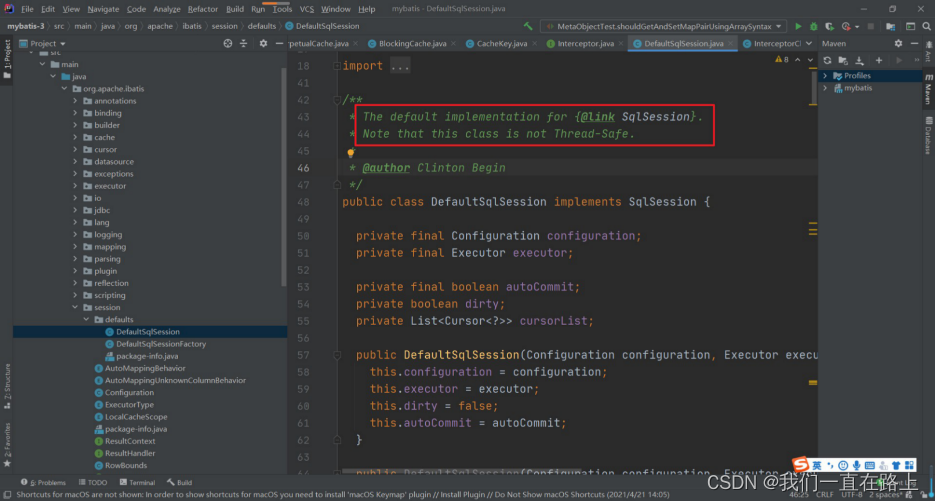Toggle the 1: Project tool window stripe button
This screenshot has height=502, width=935.
pyautogui.click(x=7, y=60)
